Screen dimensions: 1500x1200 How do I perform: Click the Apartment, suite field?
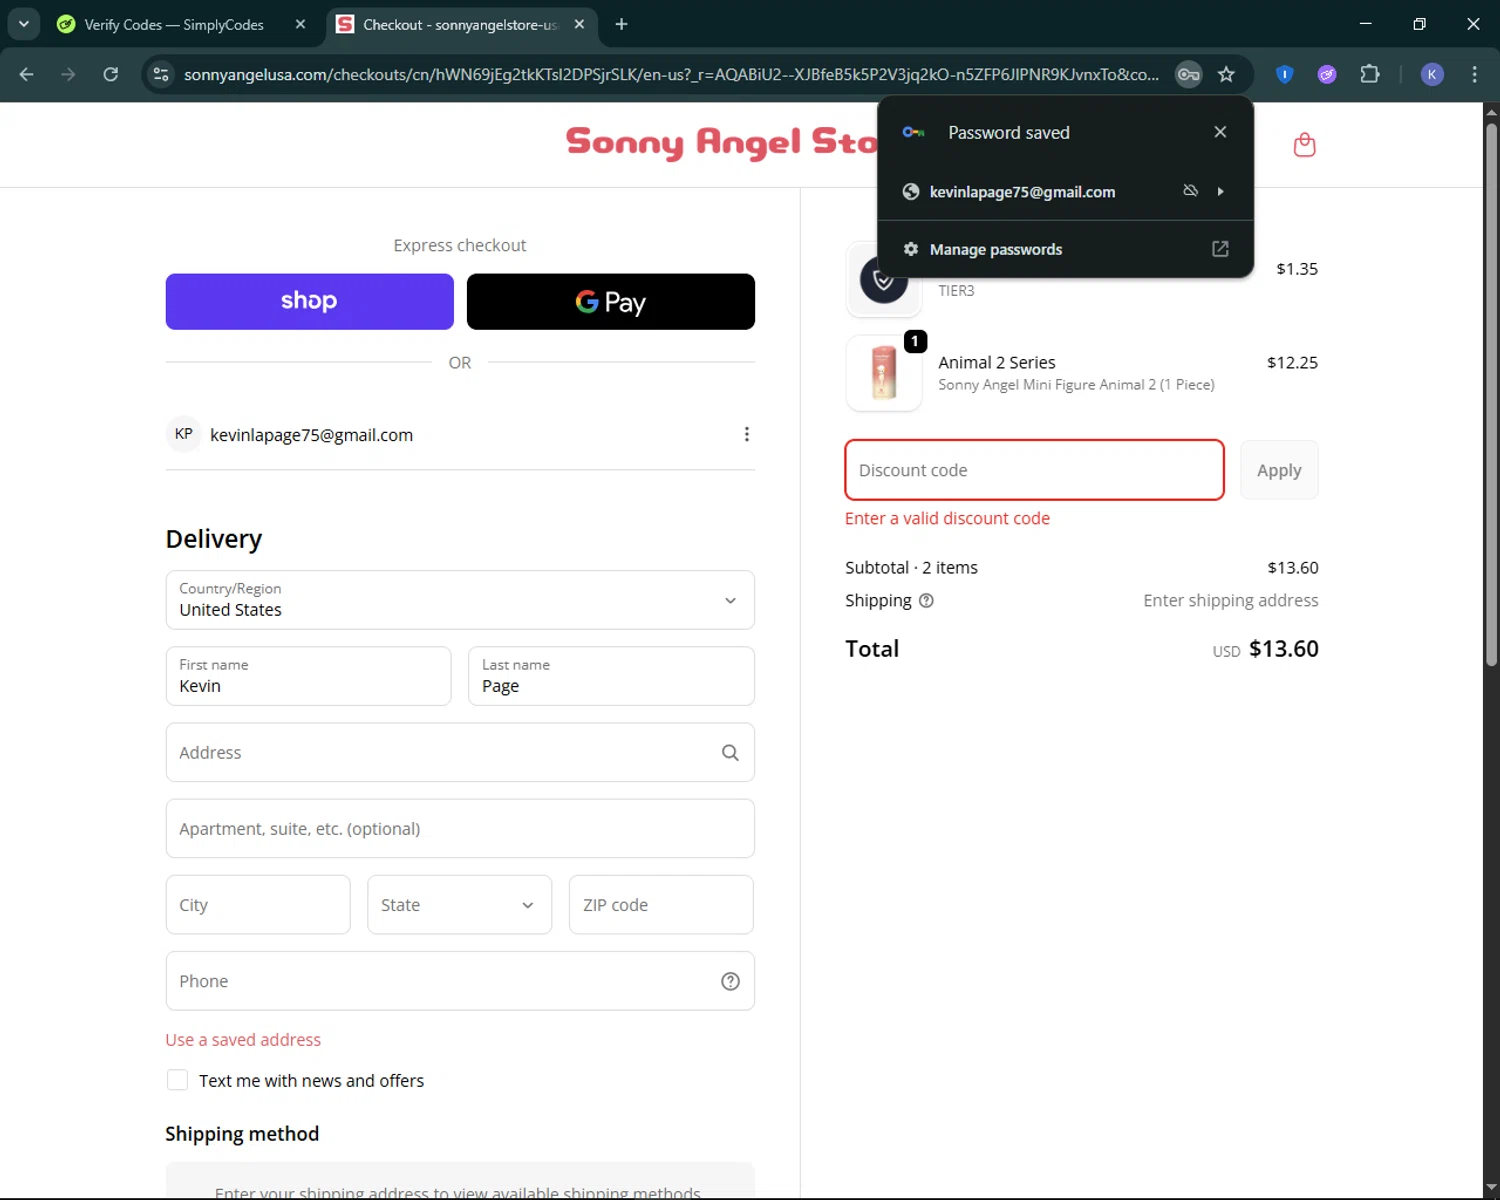(x=460, y=828)
